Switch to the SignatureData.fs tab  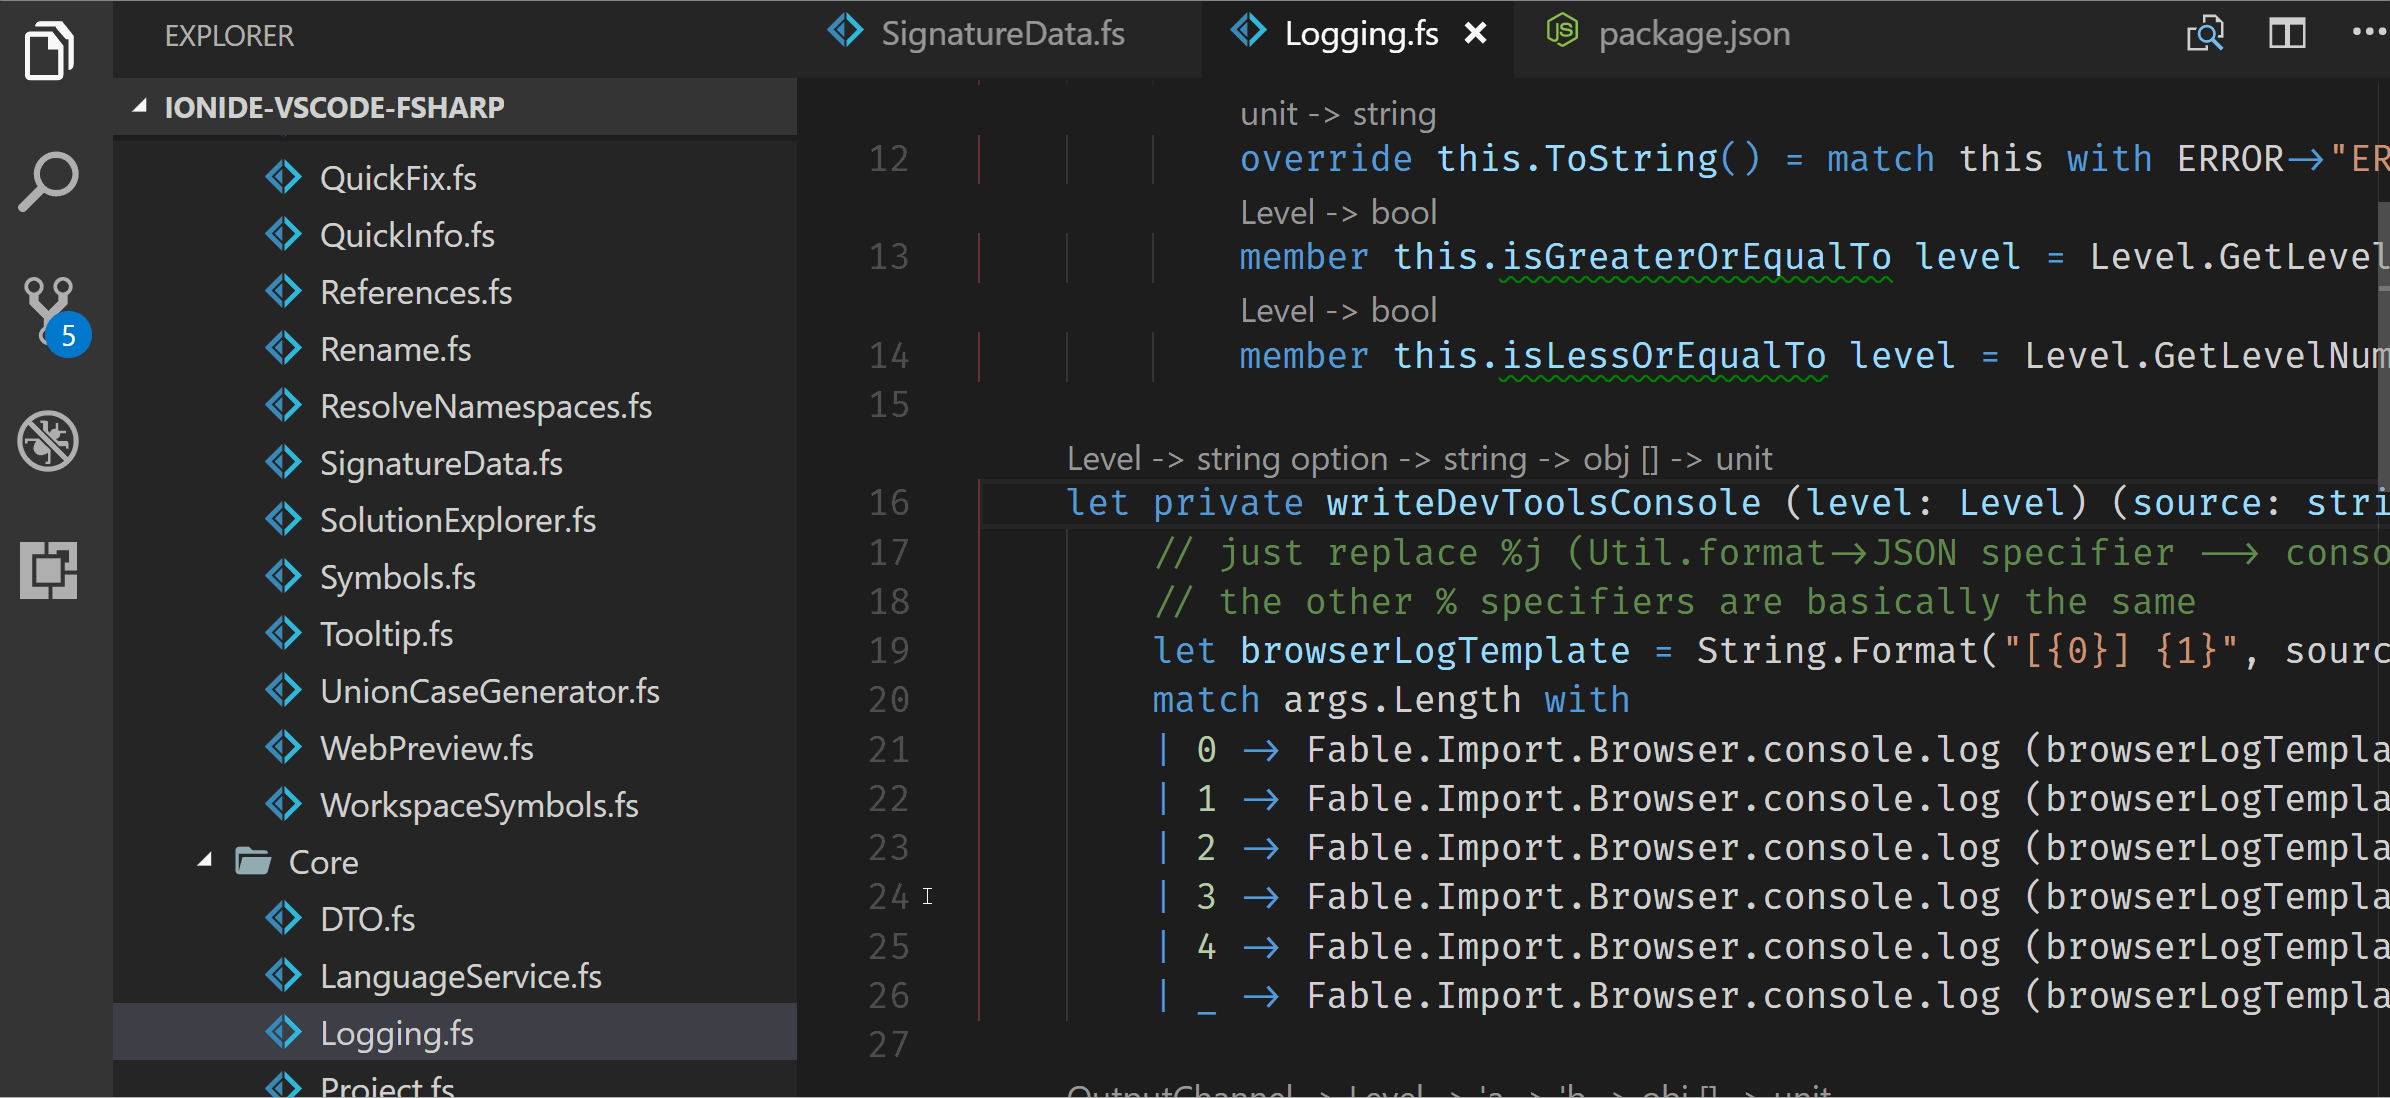coord(1002,33)
